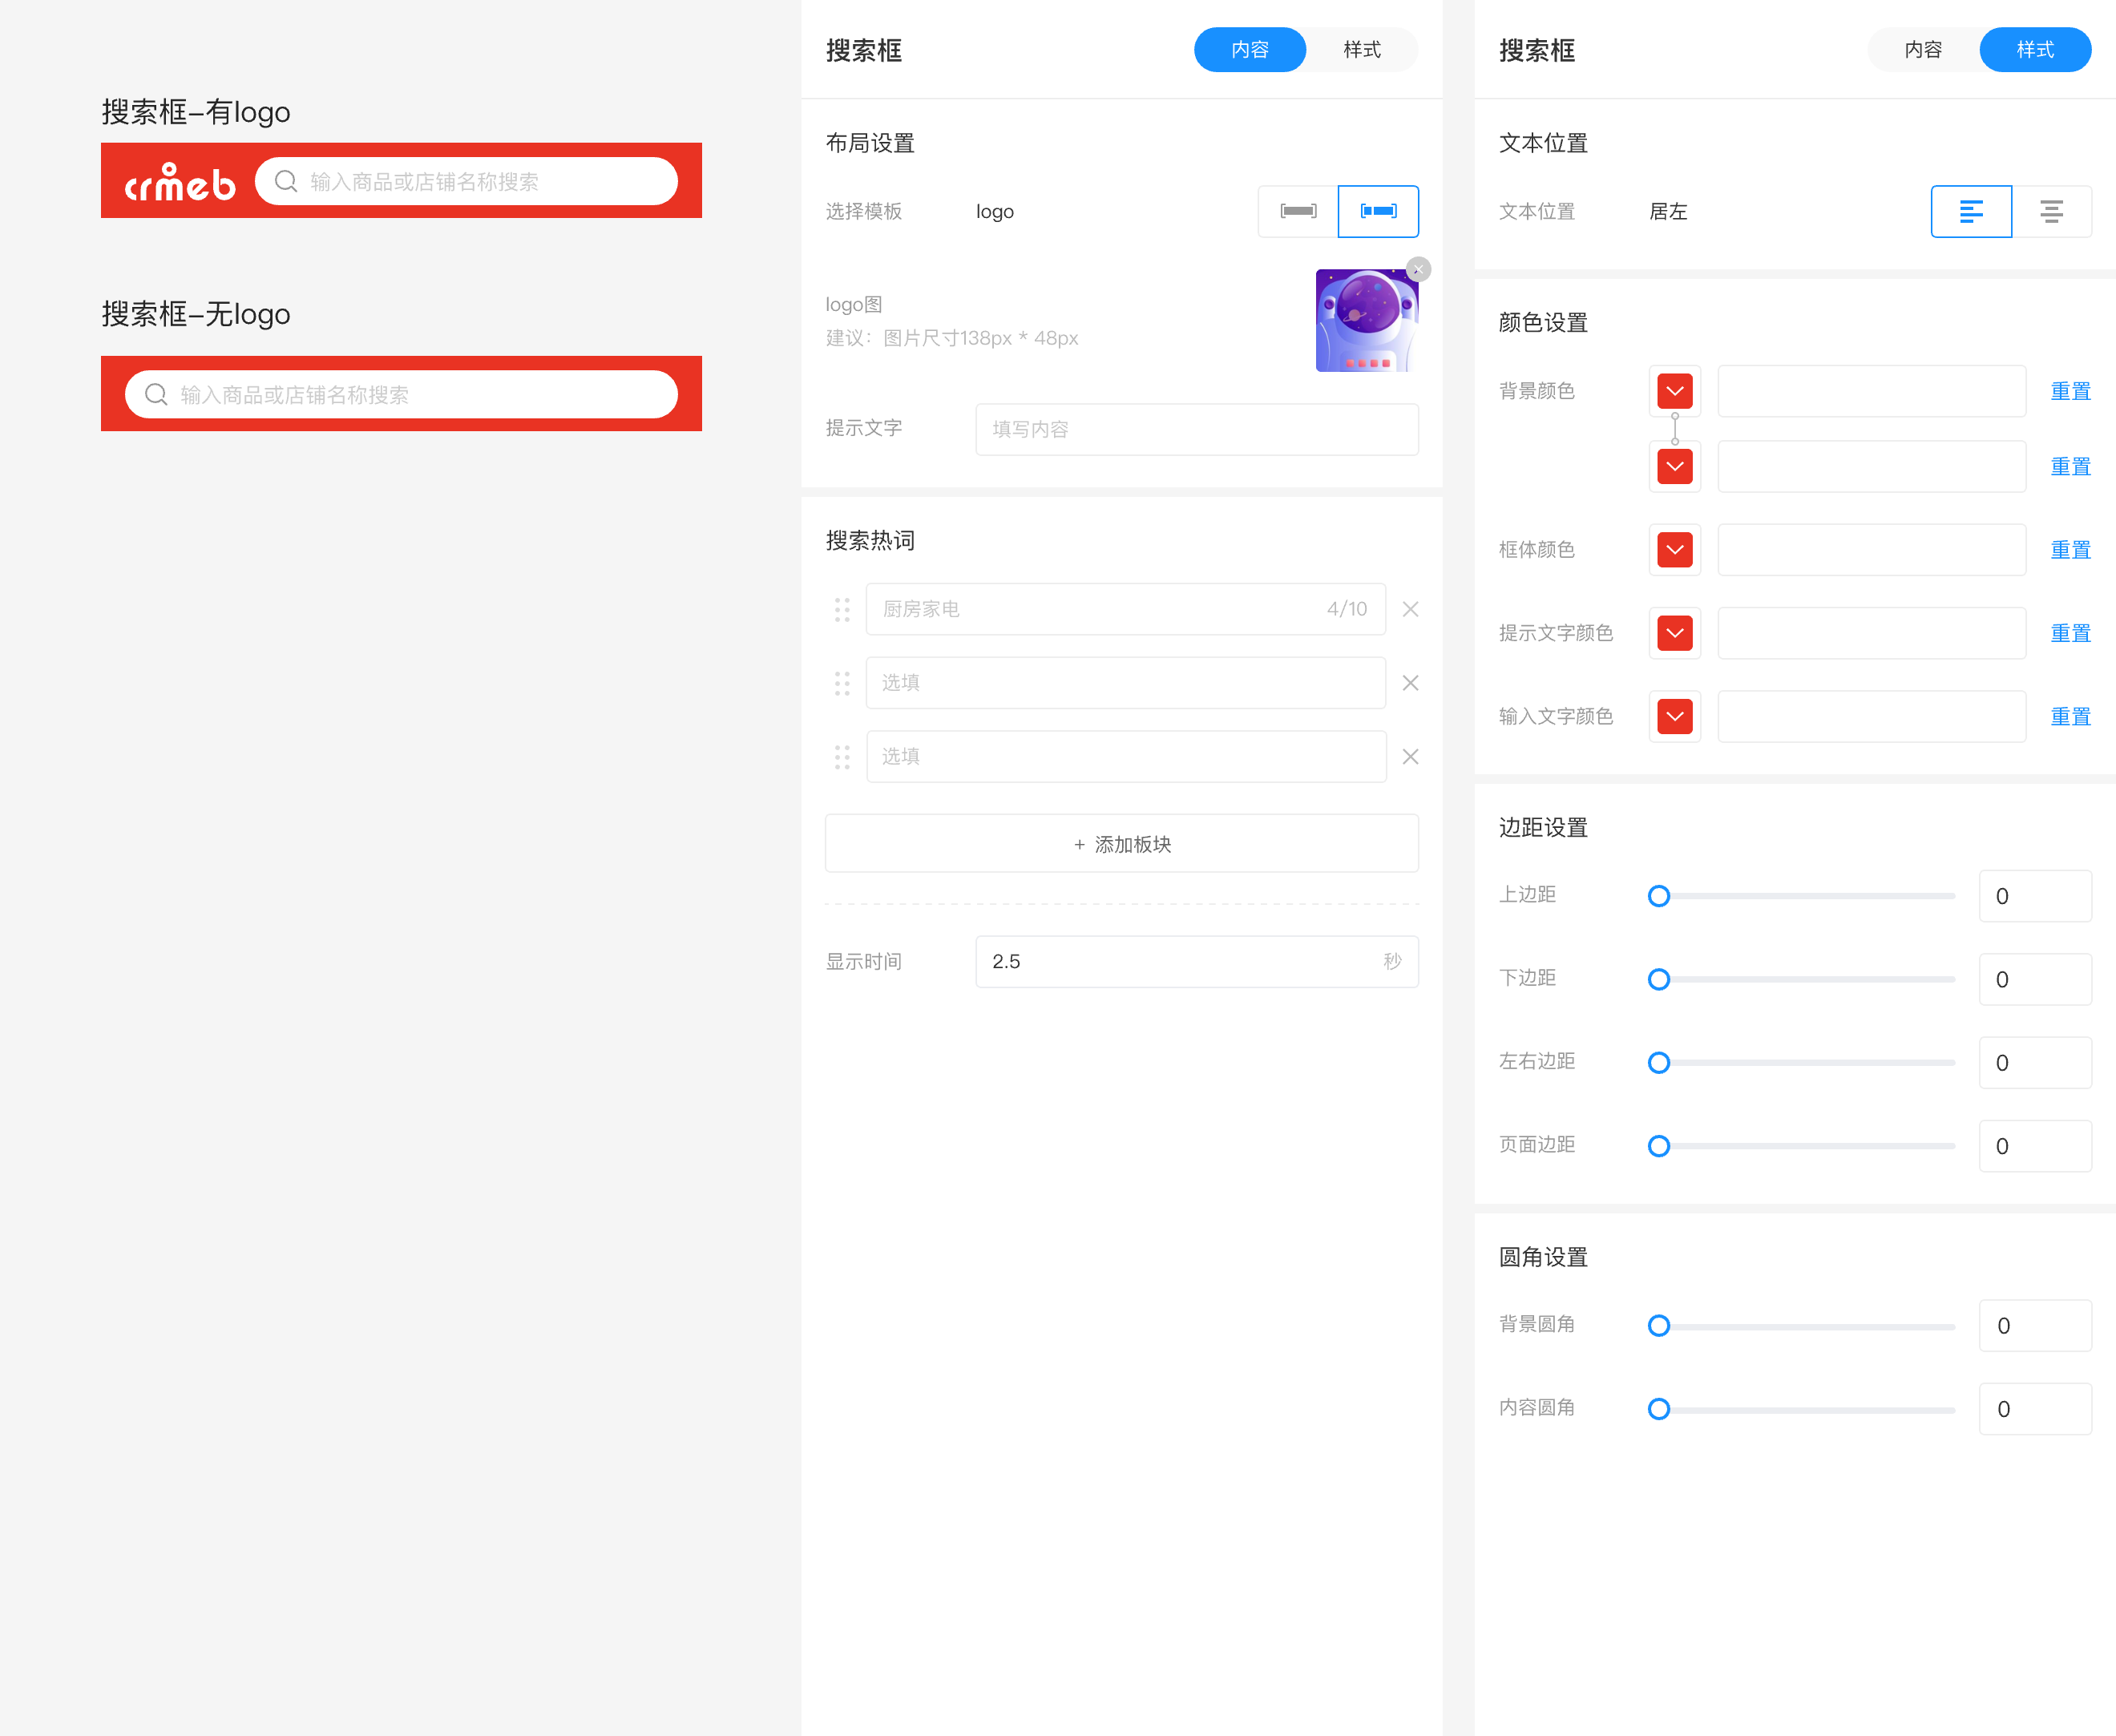The height and width of the screenshot is (1736, 2116).
Task: Open the 提示文字颜色 color dropdown
Action: tap(1674, 632)
